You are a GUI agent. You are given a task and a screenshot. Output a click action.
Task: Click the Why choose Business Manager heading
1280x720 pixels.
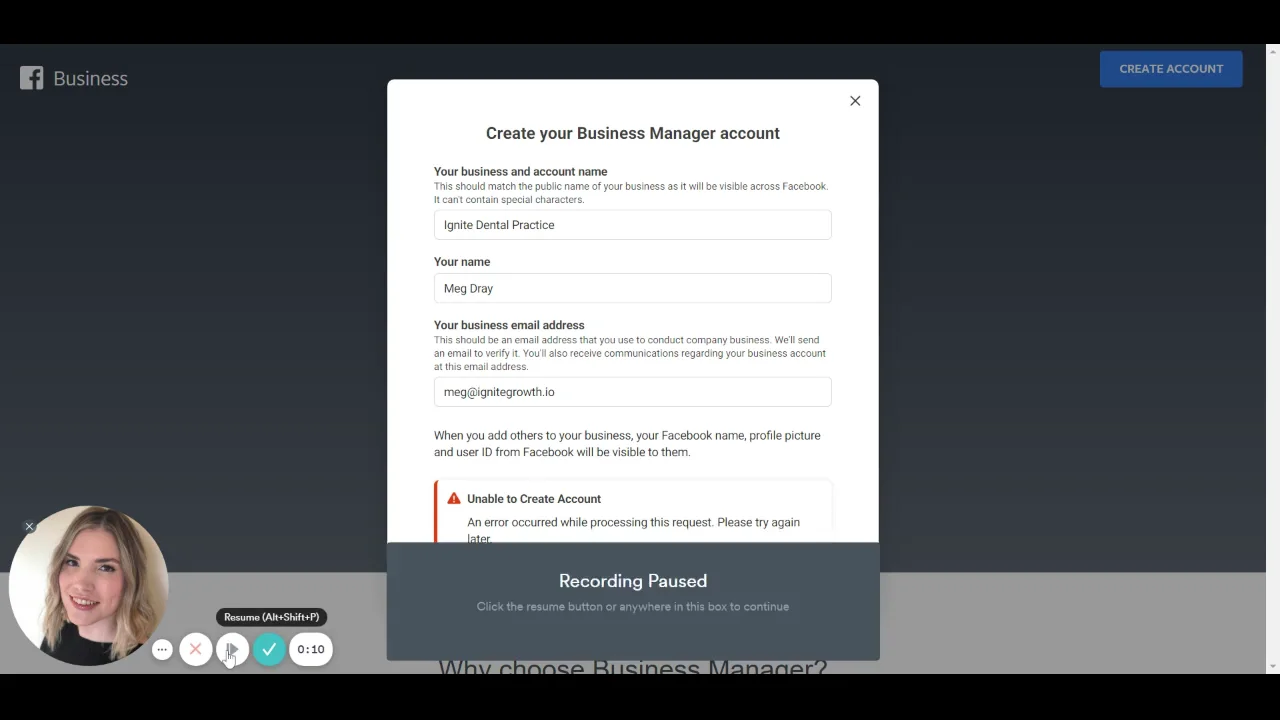633,666
